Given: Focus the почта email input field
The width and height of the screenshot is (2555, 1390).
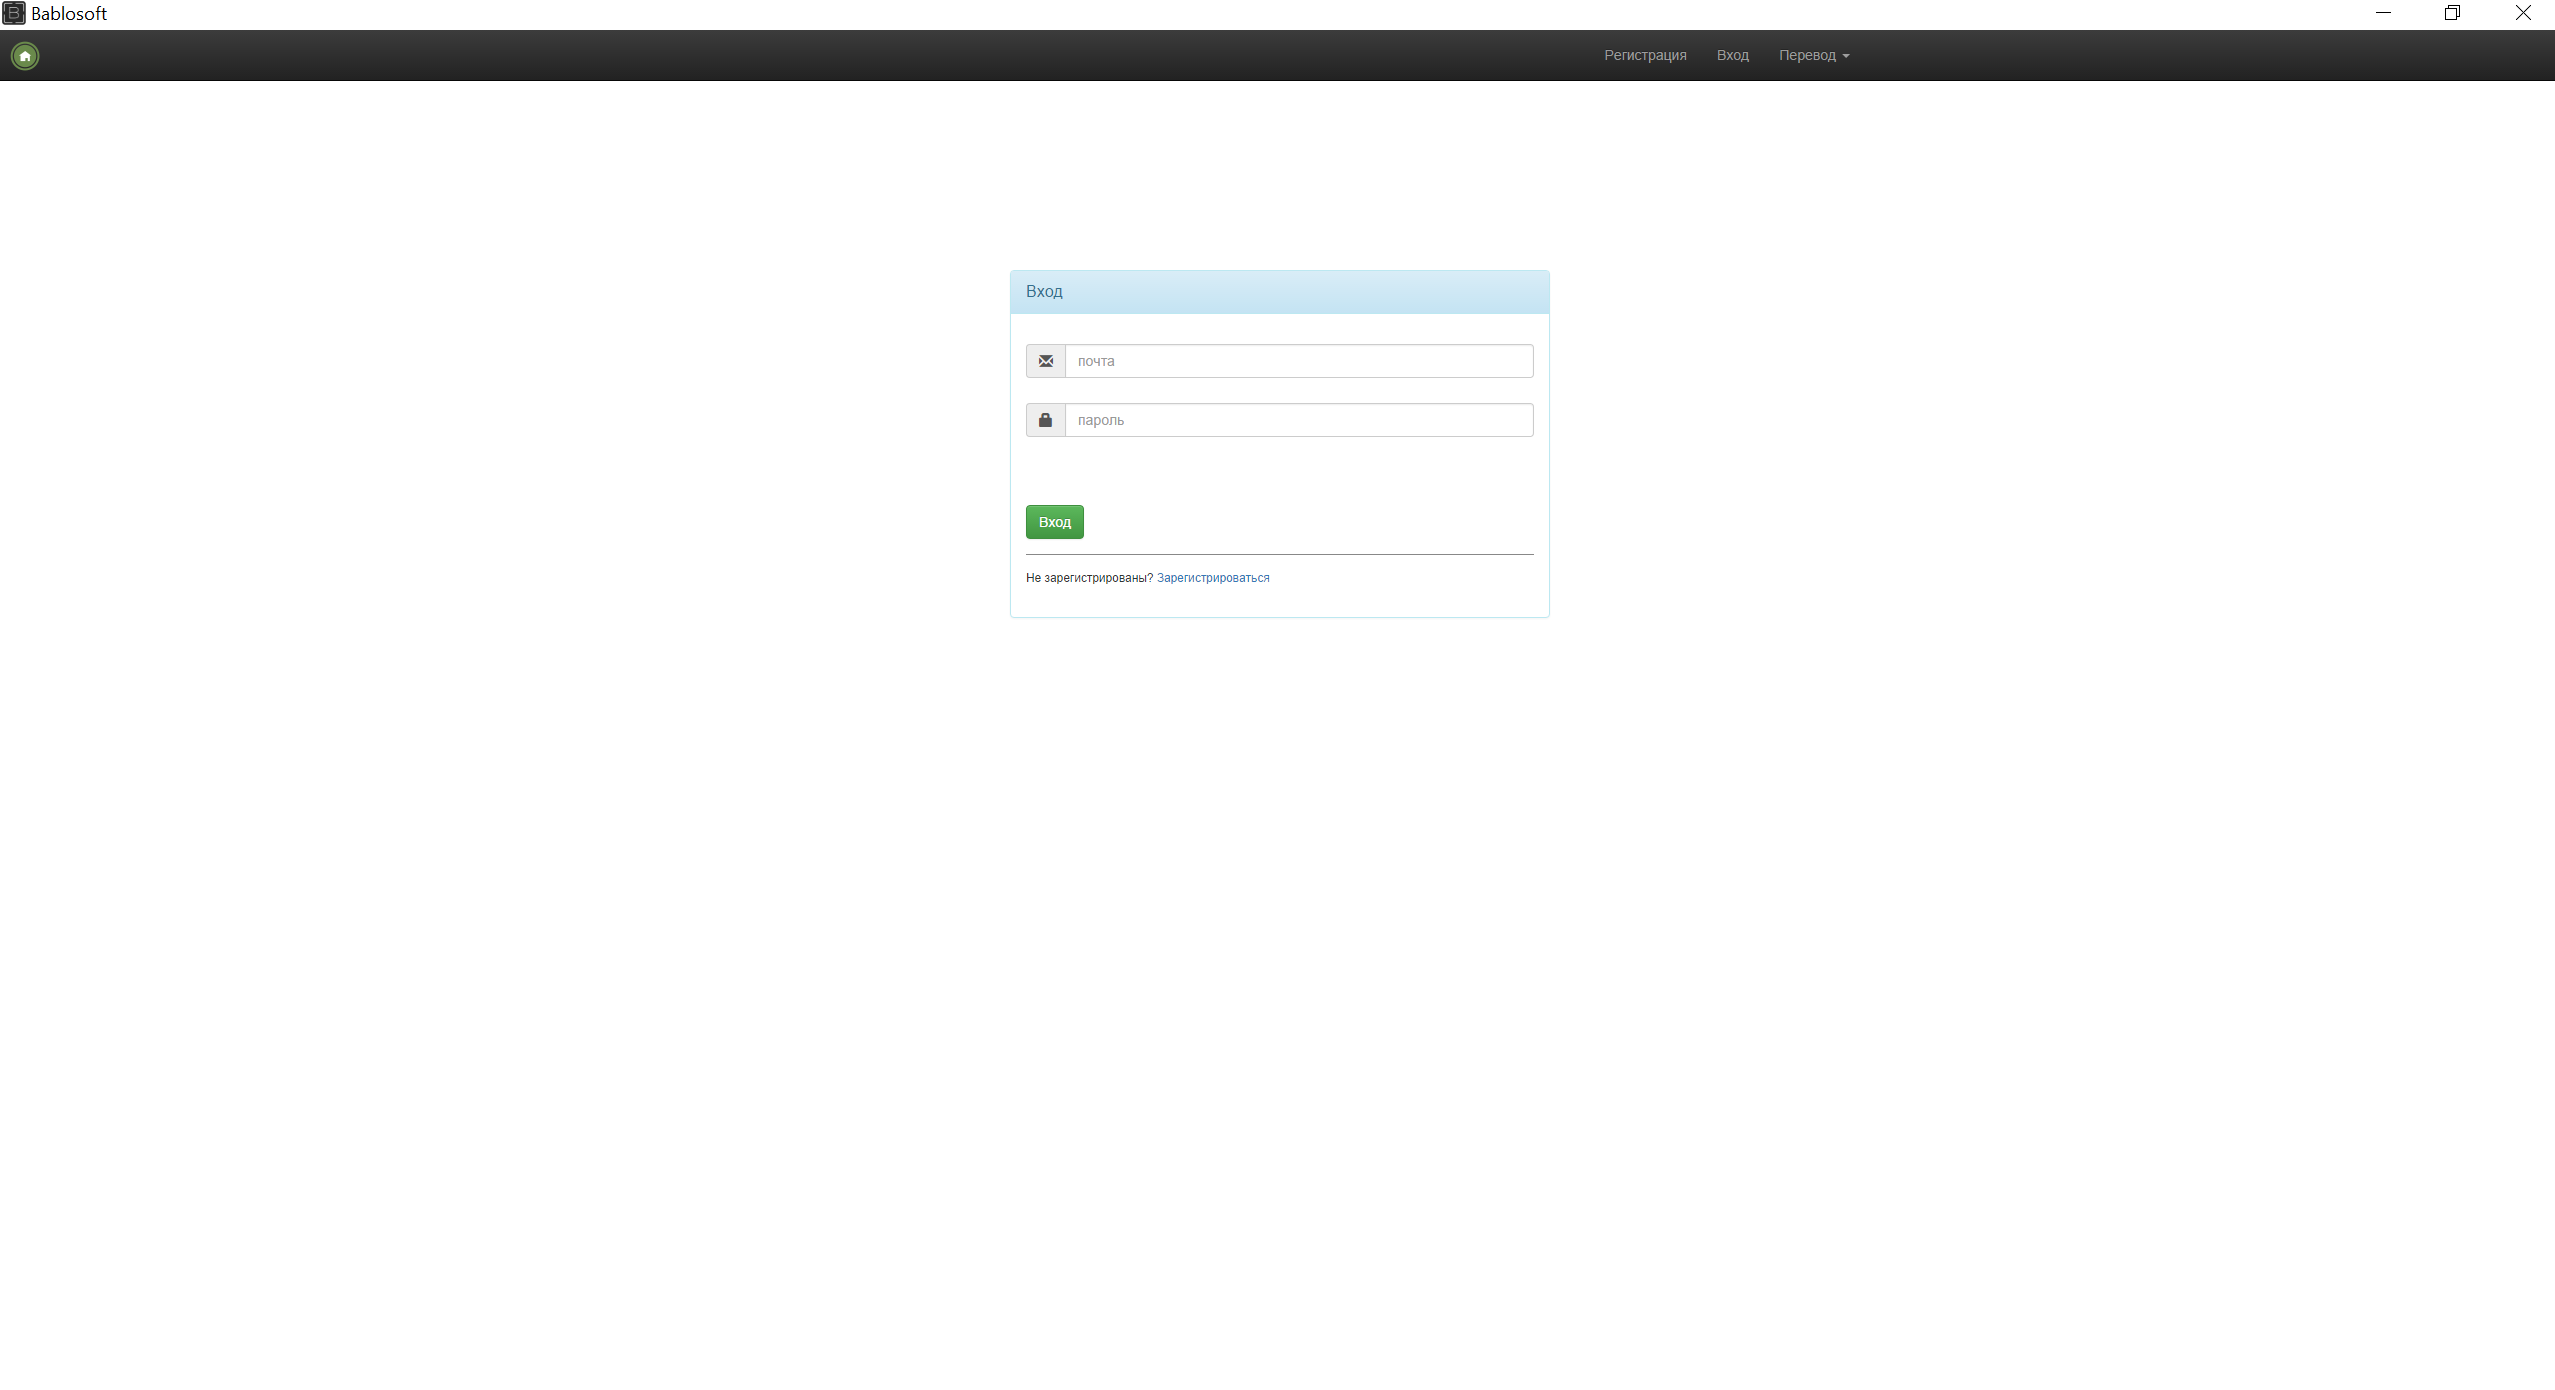Looking at the screenshot, I should [1298, 361].
